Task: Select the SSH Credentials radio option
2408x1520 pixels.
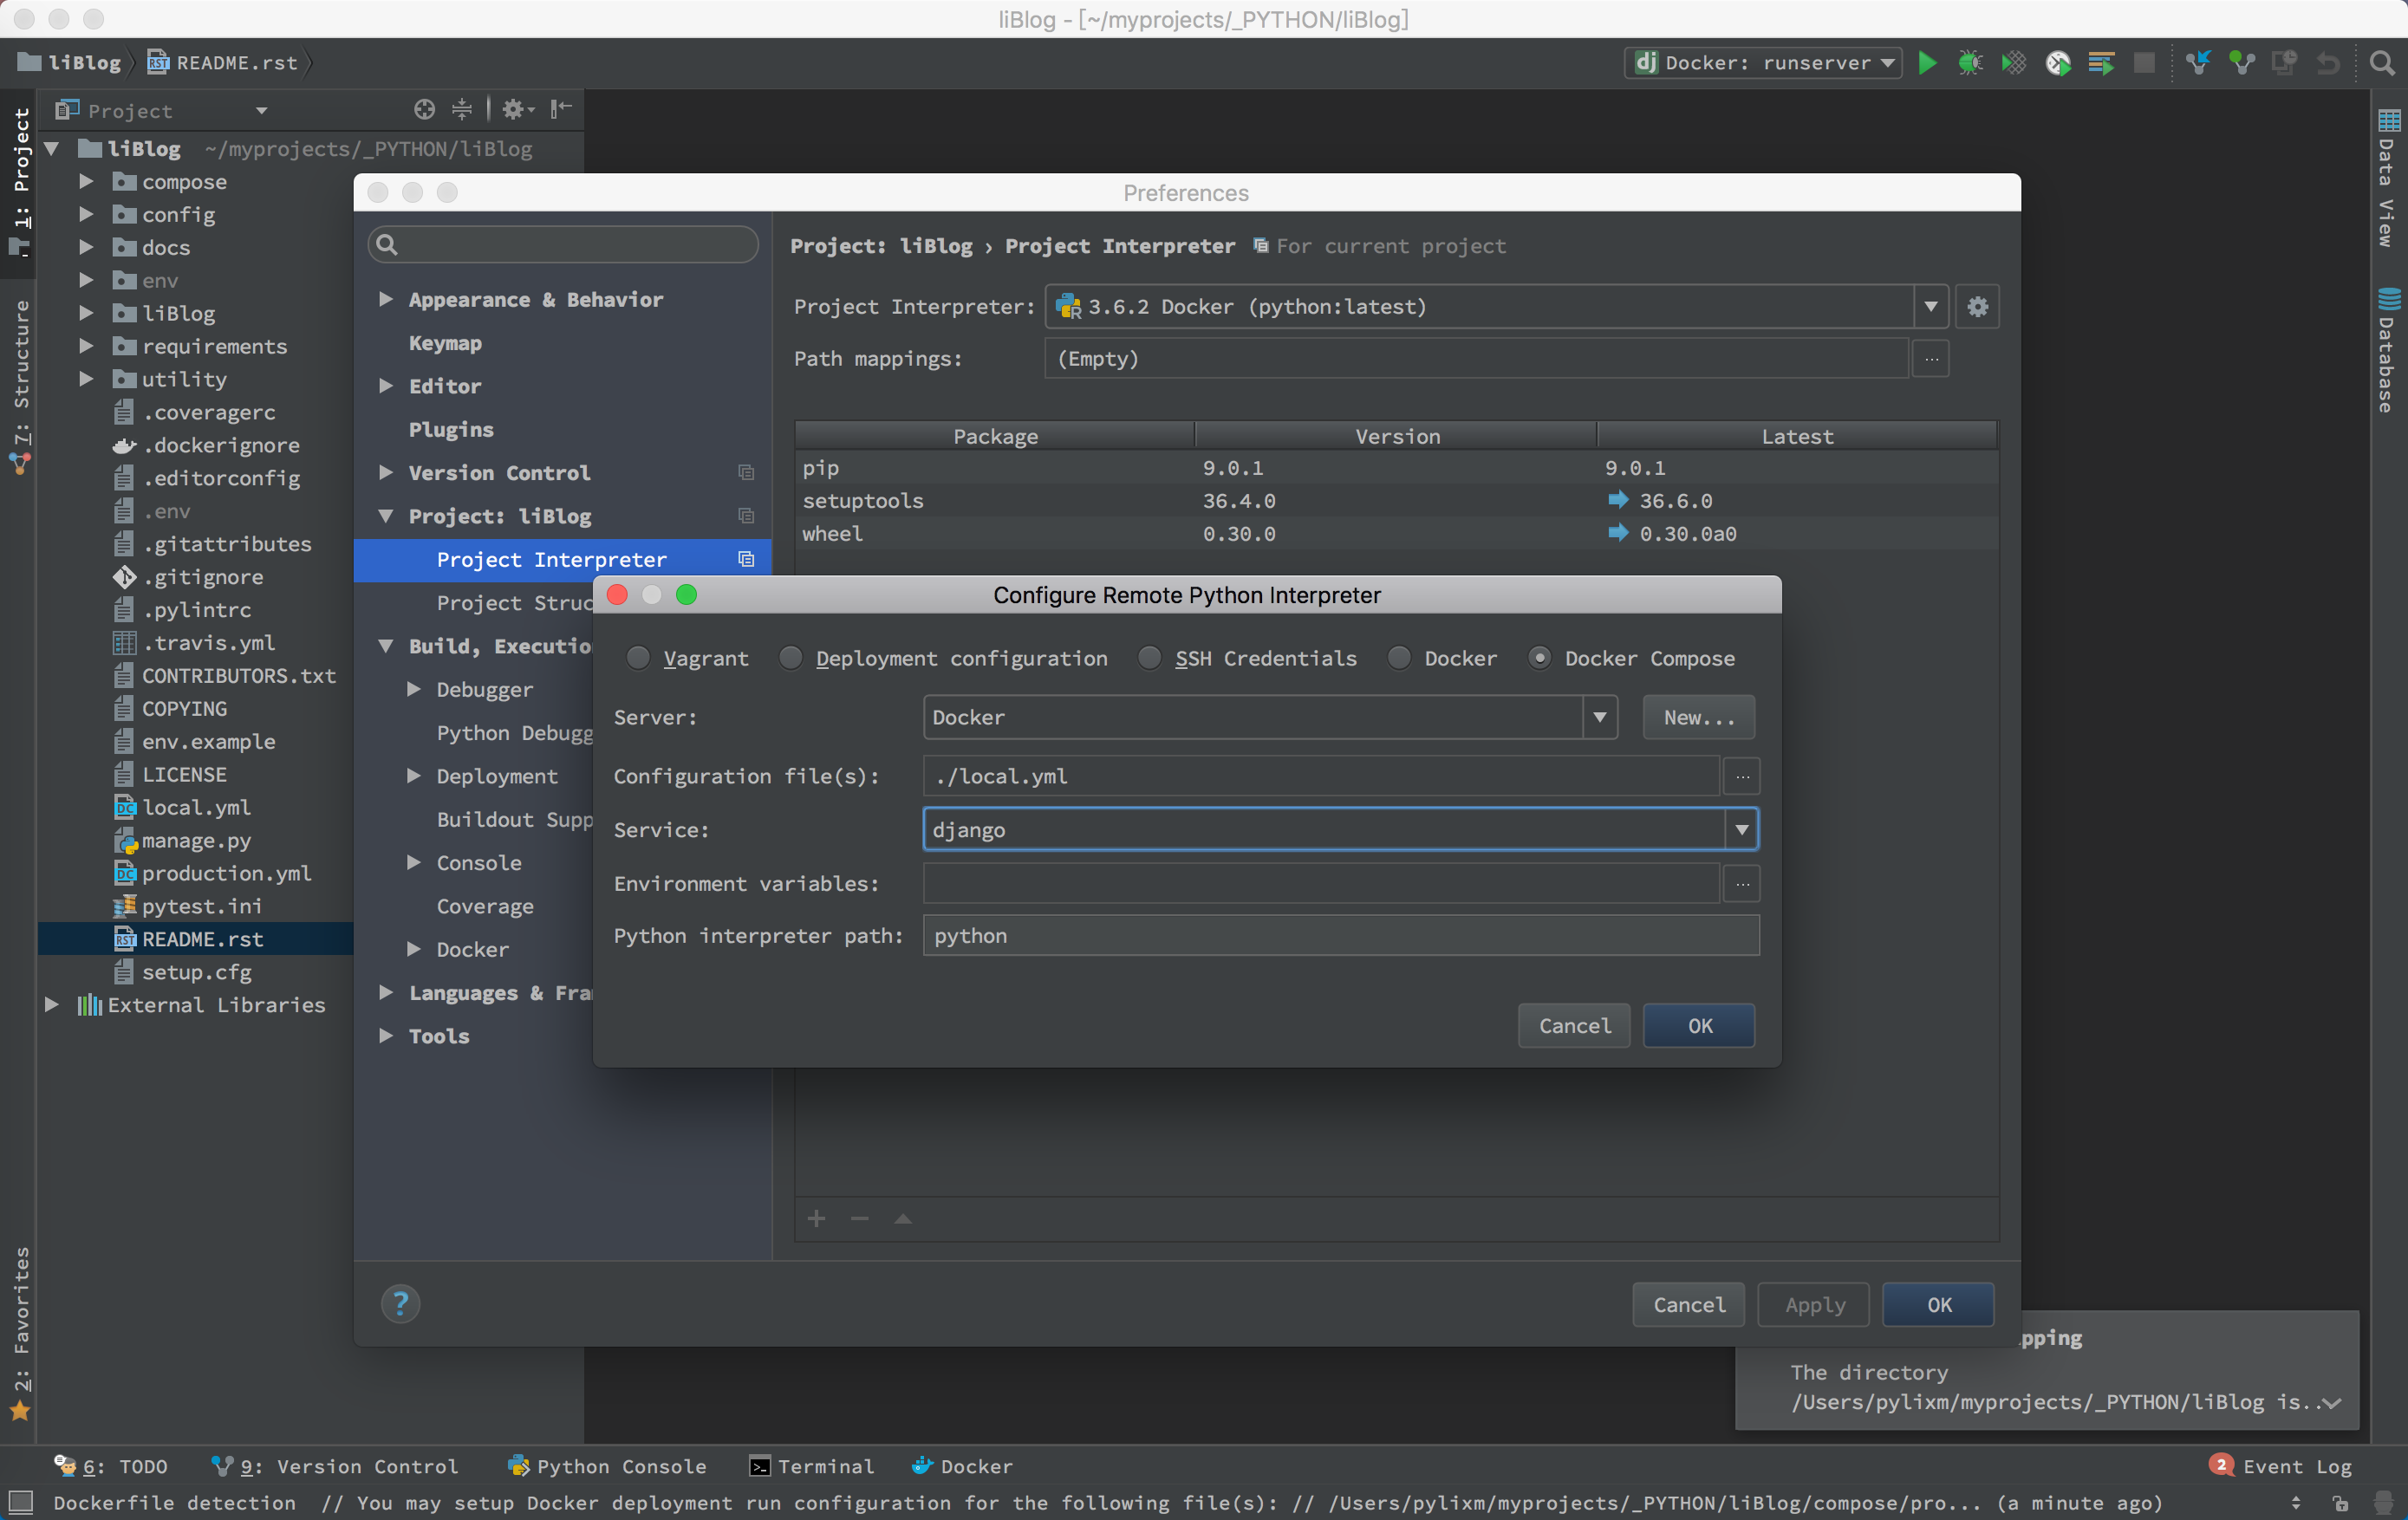Action: [x=1150, y=658]
